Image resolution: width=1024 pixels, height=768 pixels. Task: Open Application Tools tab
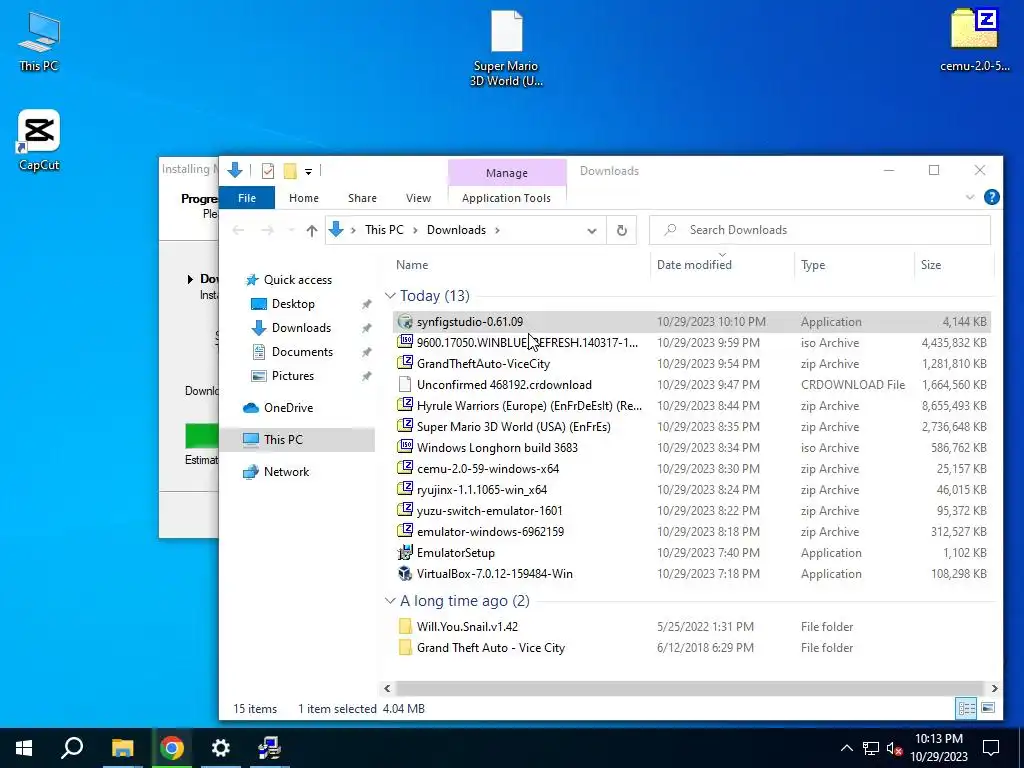(x=506, y=198)
